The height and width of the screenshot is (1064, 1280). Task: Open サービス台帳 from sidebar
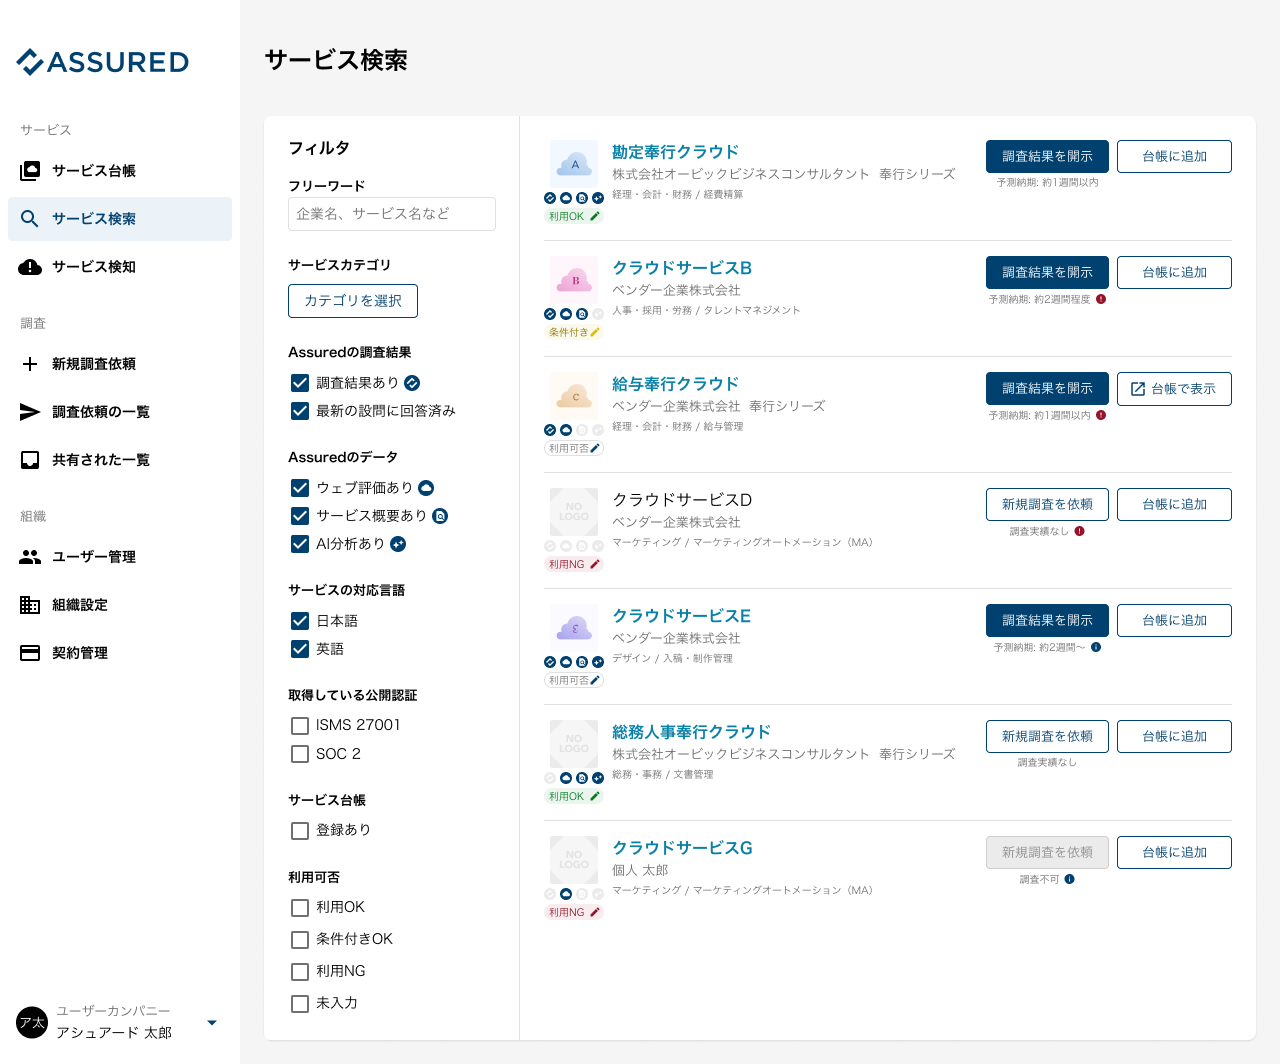pyautogui.click(x=120, y=171)
